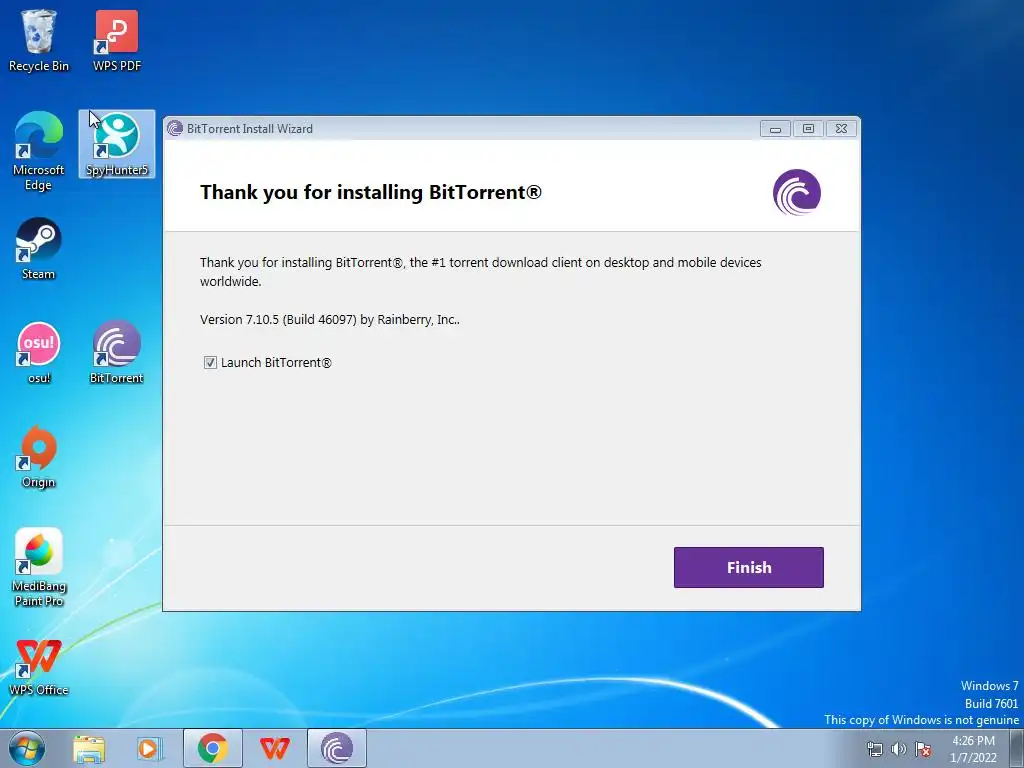Viewport: 1024px width, 768px height.
Task: Select the Origin desktop shortcut
Action: point(39,456)
